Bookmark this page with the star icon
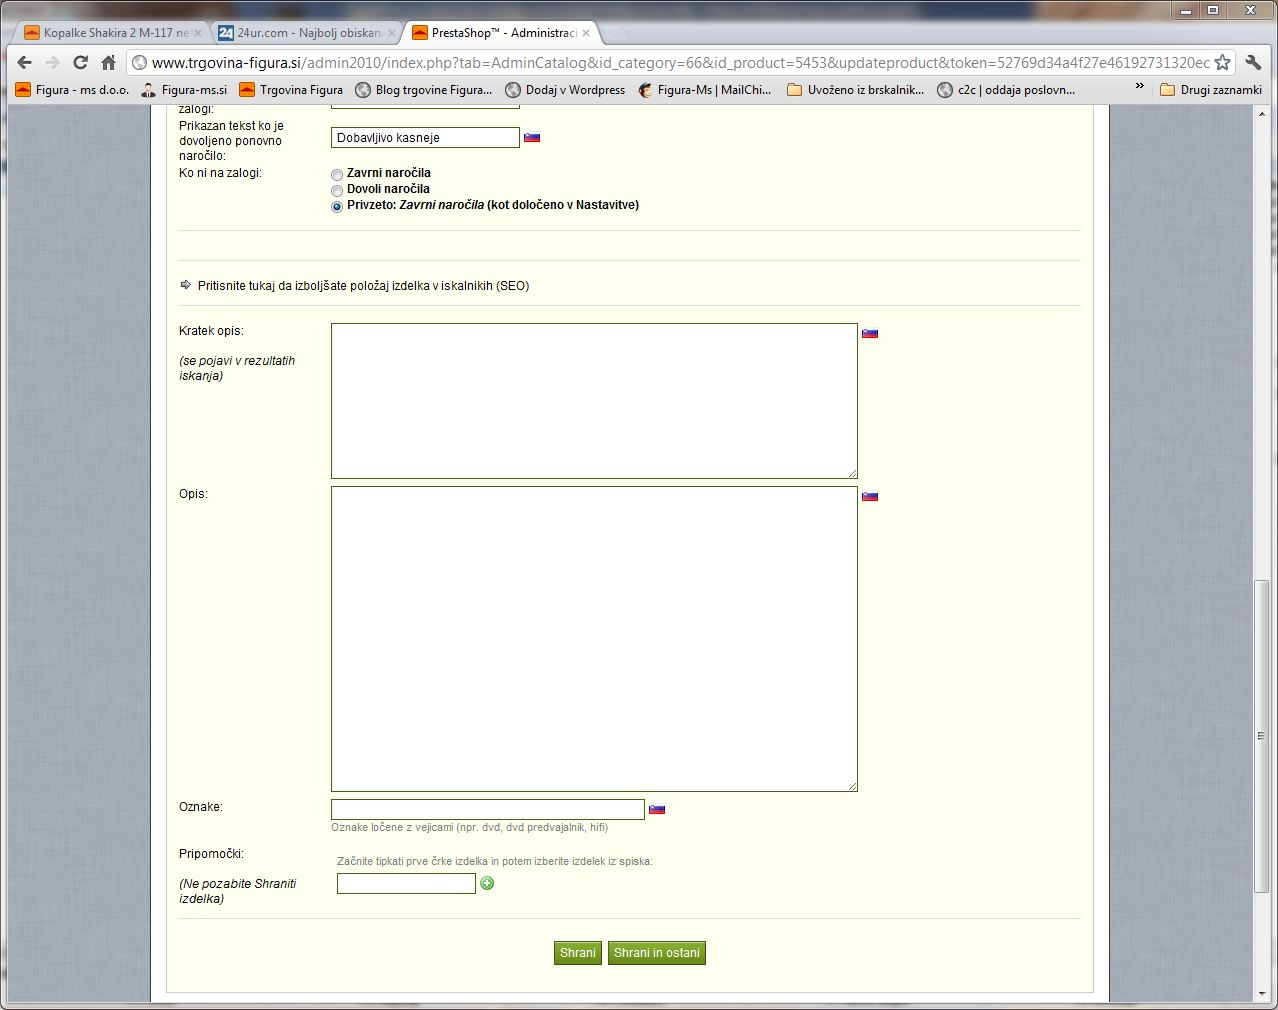This screenshot has height=1010, width=1278. [1222, 62]
